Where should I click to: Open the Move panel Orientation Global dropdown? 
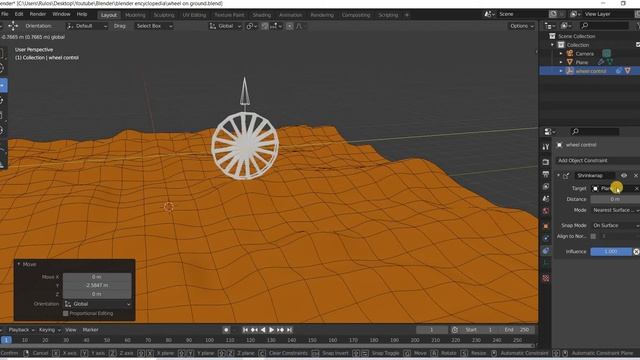pyautogui.click(x=97, y=304)
